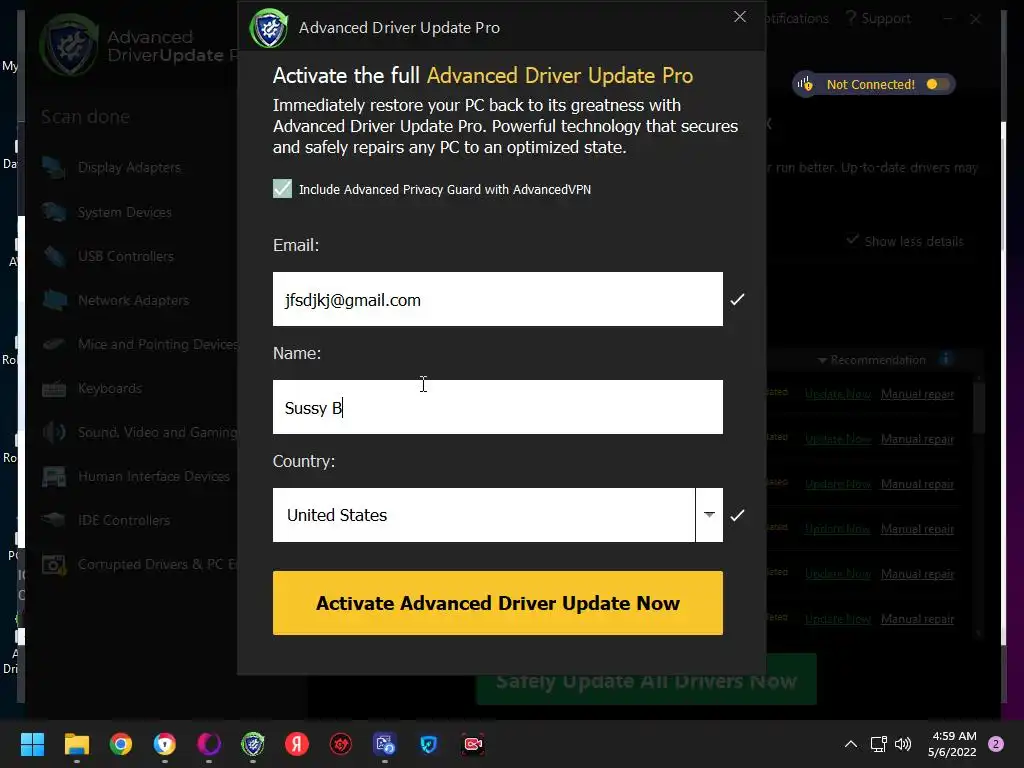Select System Devices category
This screenshot has height=768, width=1024.
coord(125,212)
